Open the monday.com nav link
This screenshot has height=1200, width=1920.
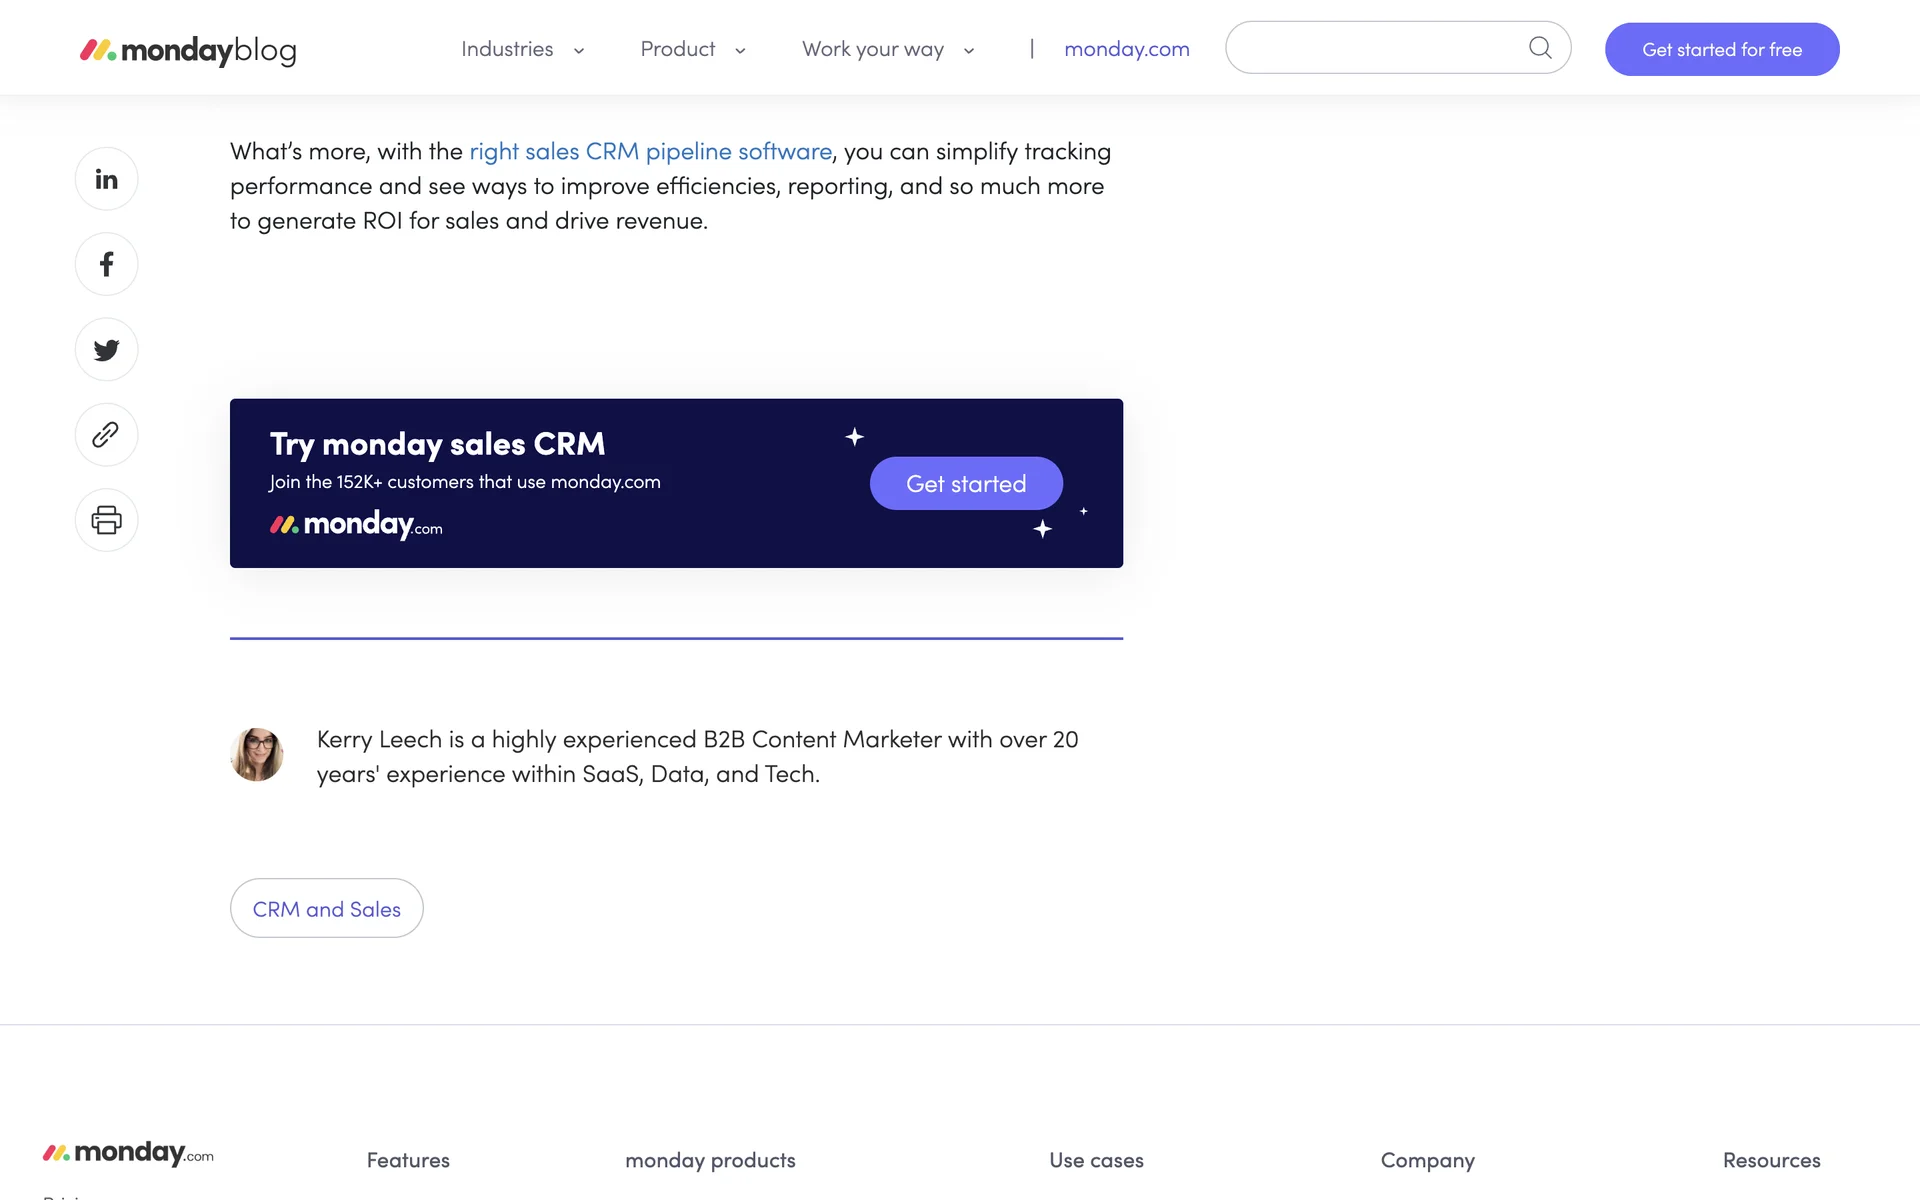click(x=1126, y=49)
